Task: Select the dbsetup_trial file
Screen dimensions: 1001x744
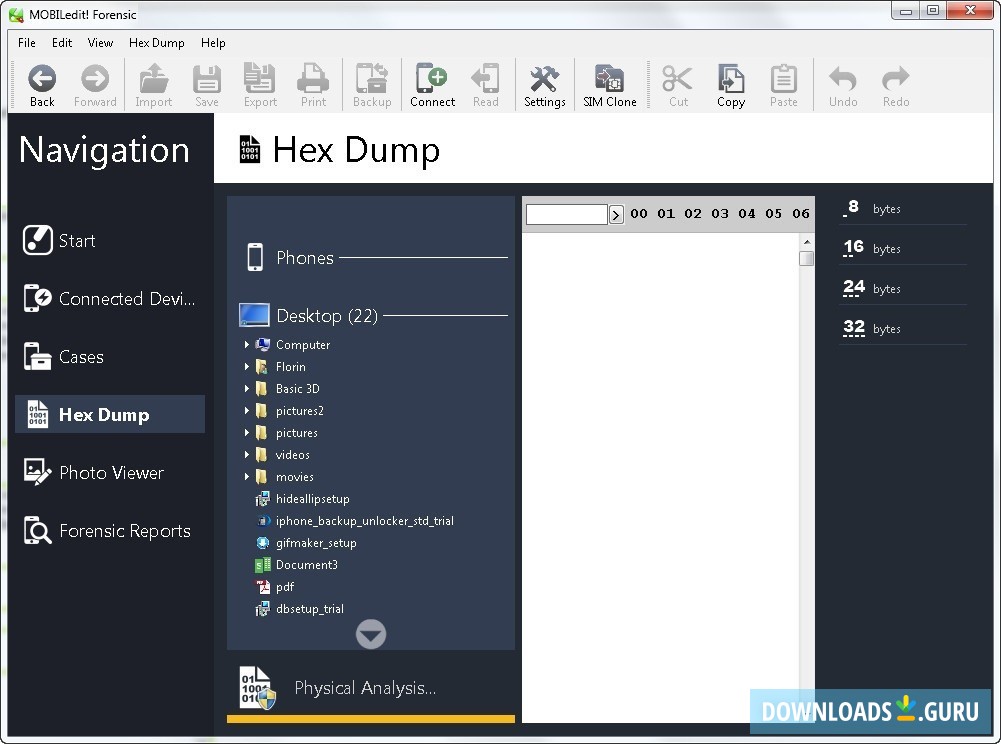Action: click(x=299, y=609)
